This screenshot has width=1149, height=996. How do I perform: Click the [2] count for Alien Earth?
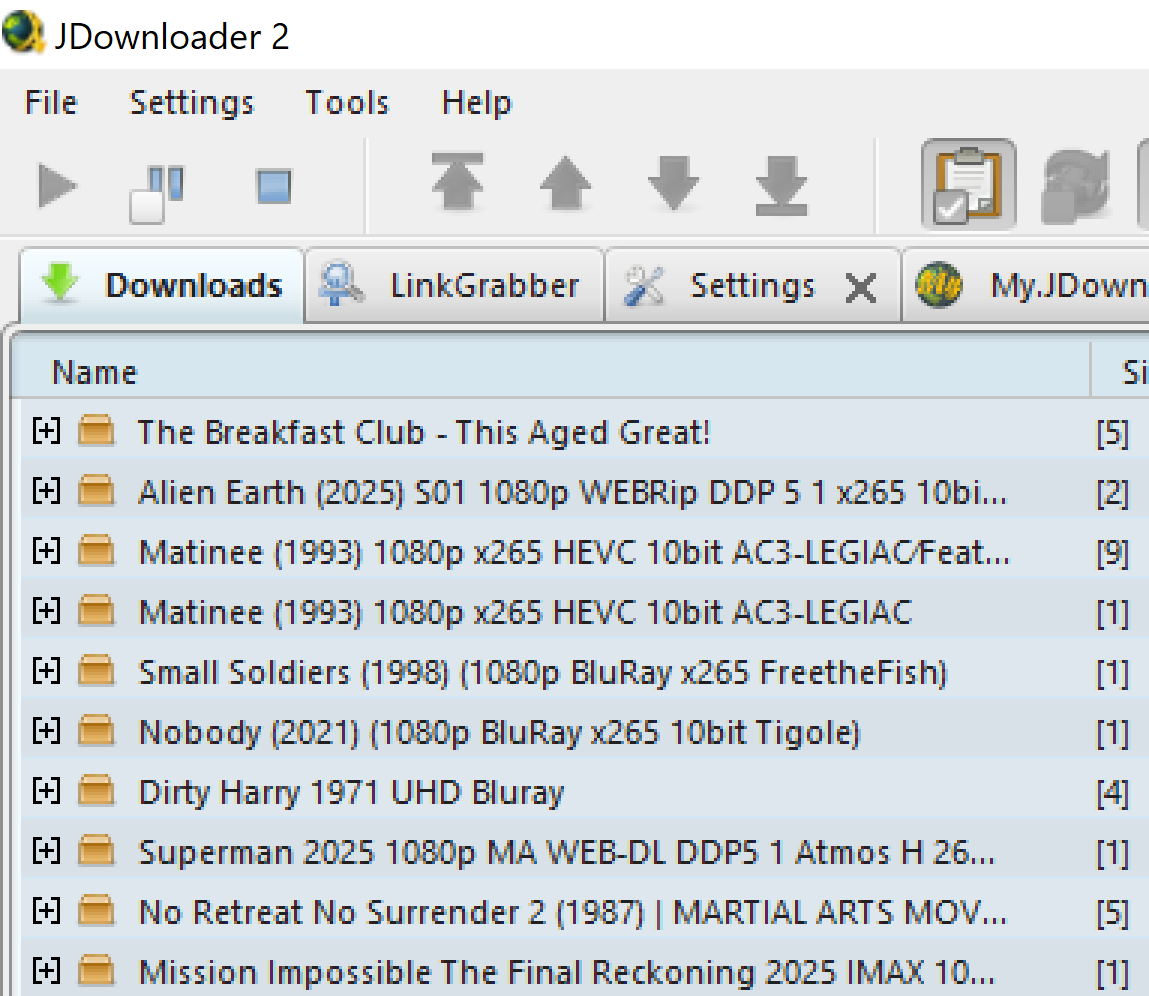[1112, 493]
